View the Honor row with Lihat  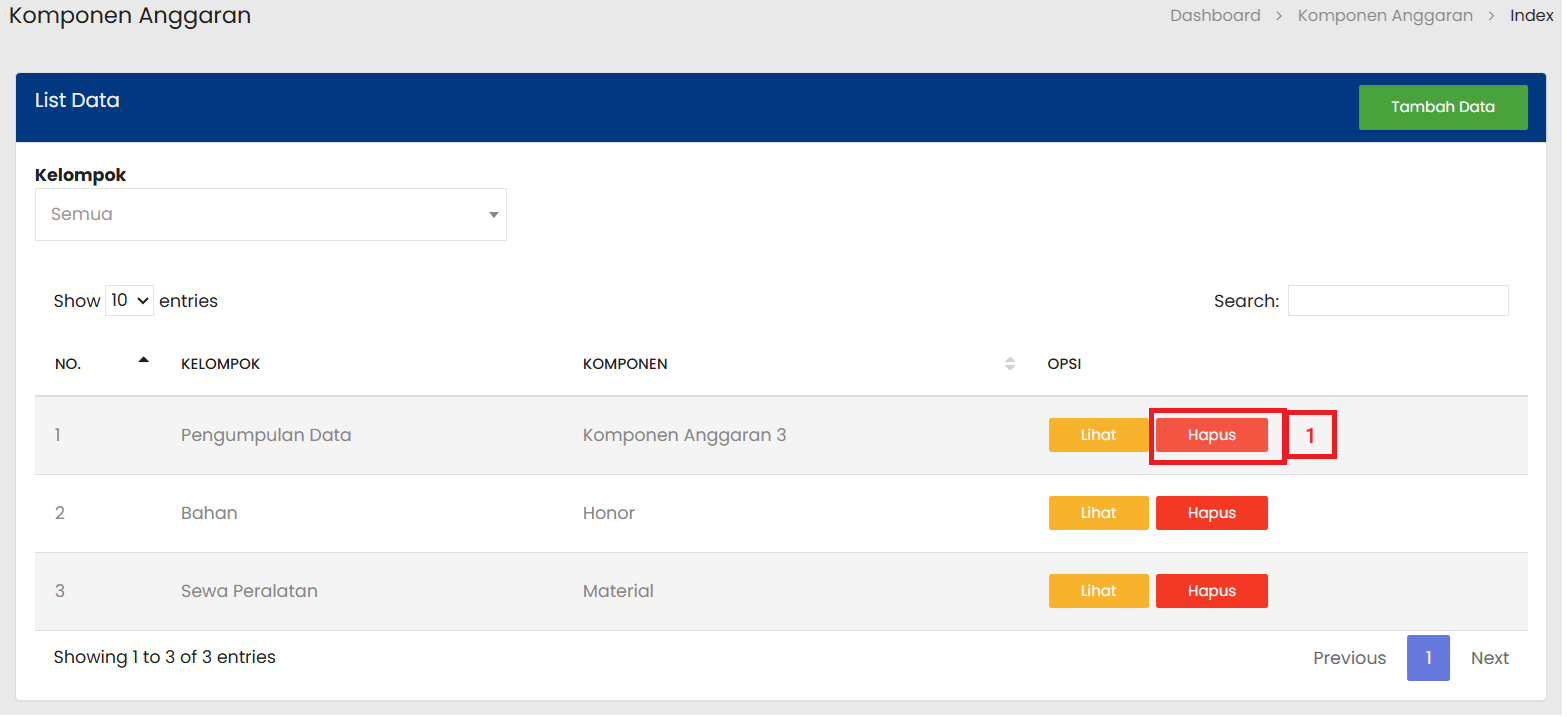(x=1098, y=513)
